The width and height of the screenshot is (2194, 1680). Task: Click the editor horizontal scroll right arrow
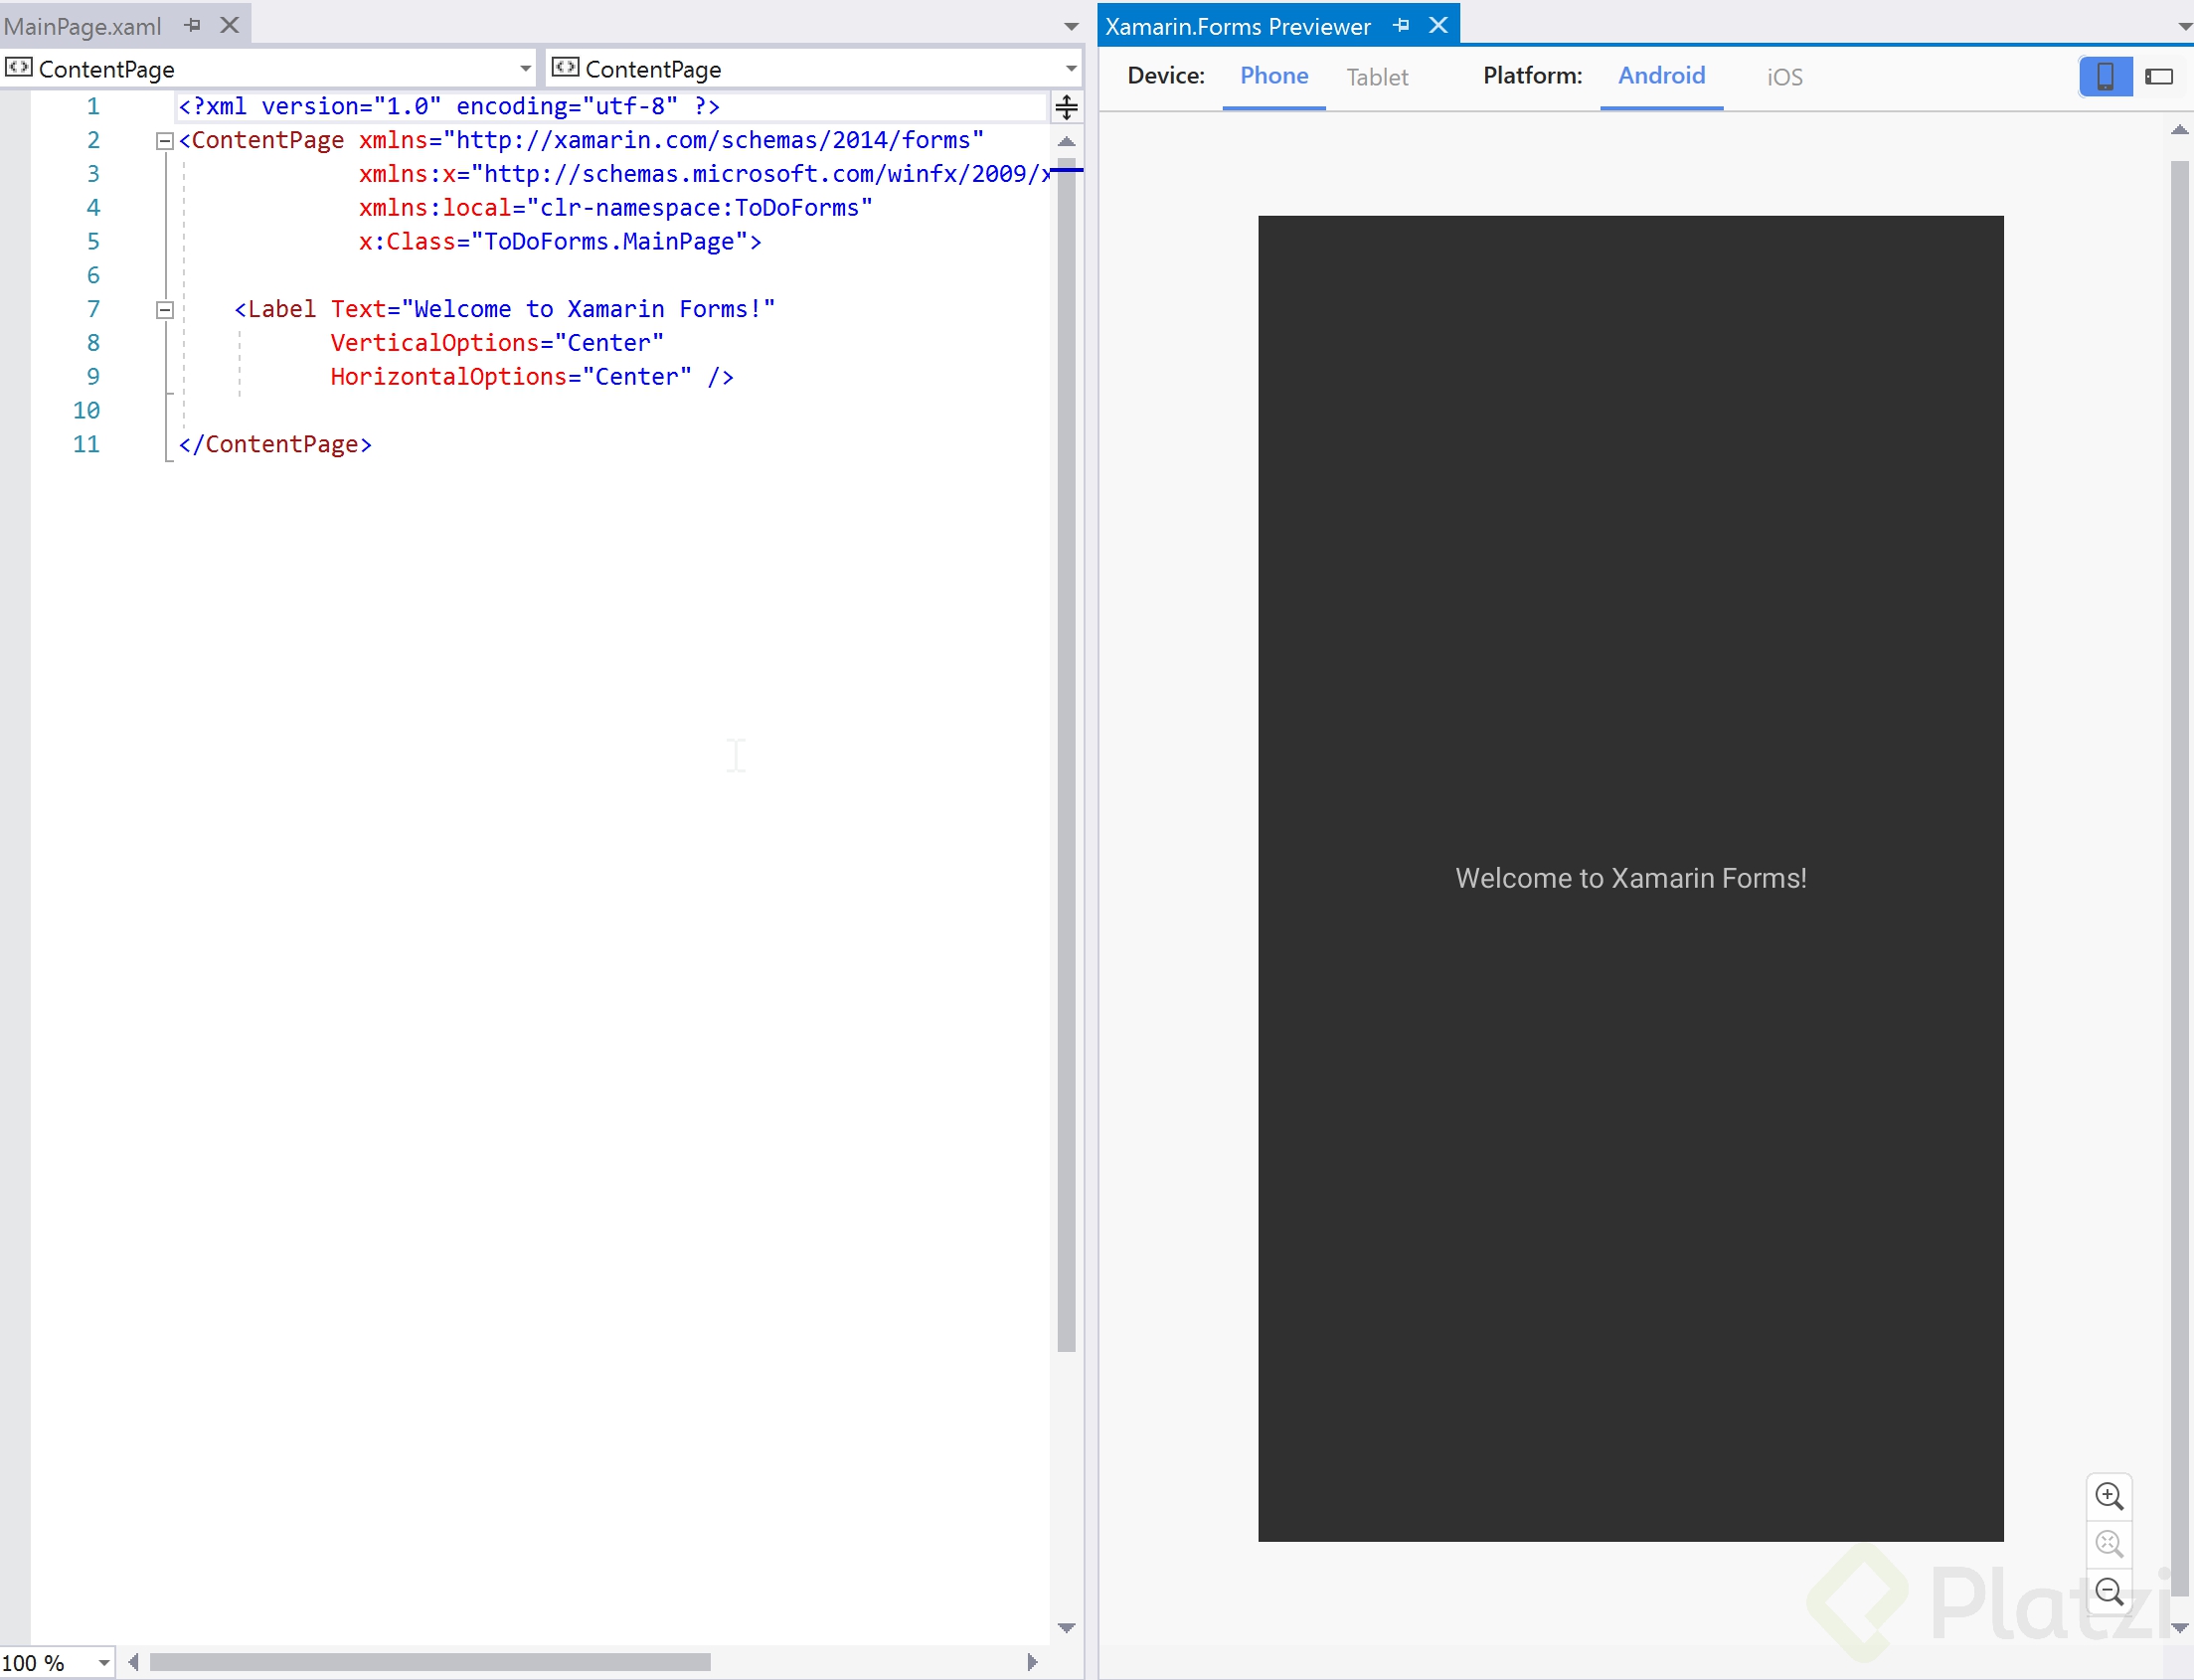tap(1032, 1662)
